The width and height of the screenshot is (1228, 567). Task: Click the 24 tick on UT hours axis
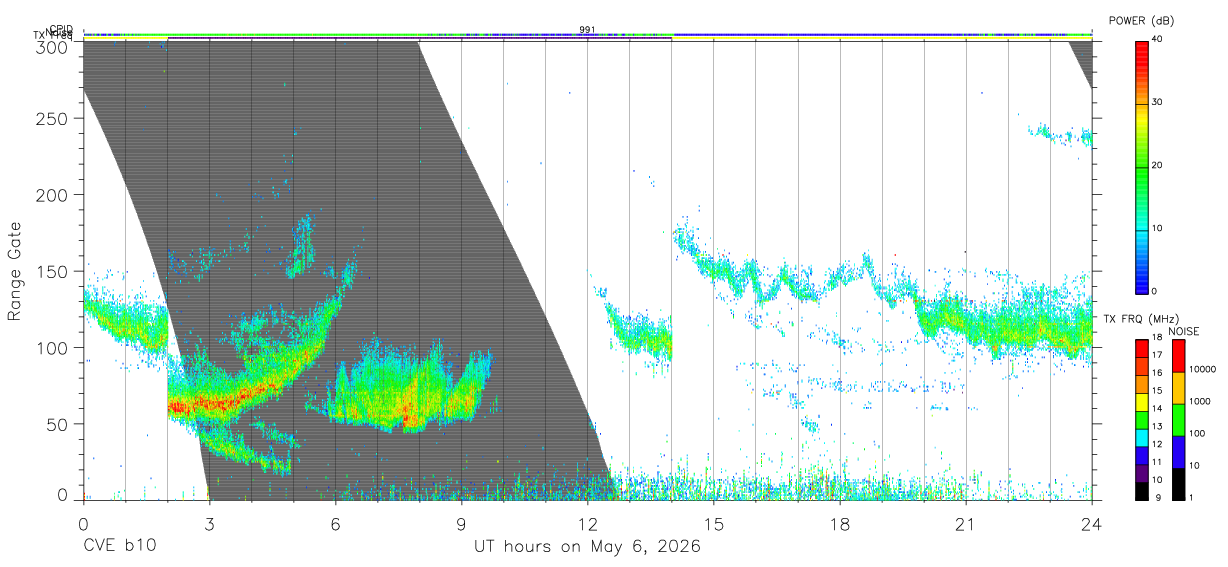click(1091, 524)
